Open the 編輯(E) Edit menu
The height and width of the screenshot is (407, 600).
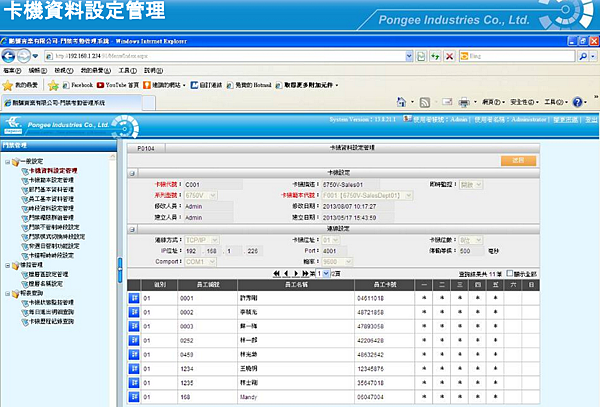[x=38, y=71]
